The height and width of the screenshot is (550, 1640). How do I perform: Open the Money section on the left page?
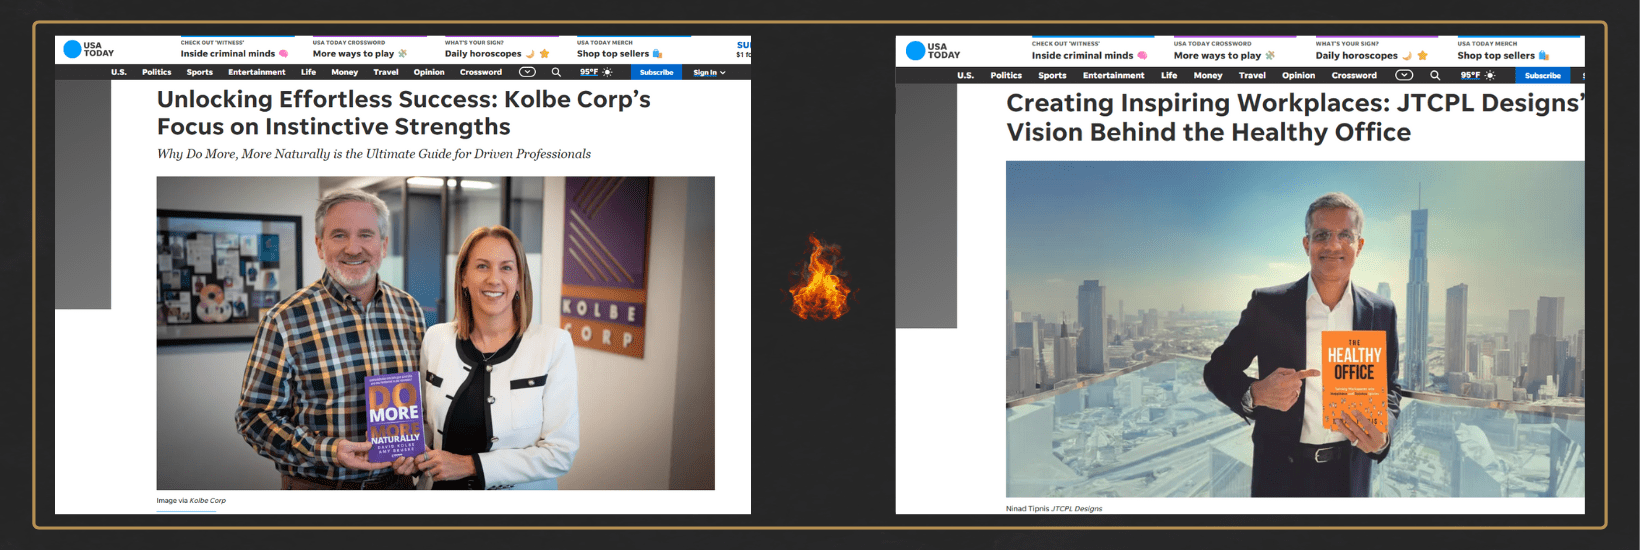pyautogui.click(x=345, y=72)
